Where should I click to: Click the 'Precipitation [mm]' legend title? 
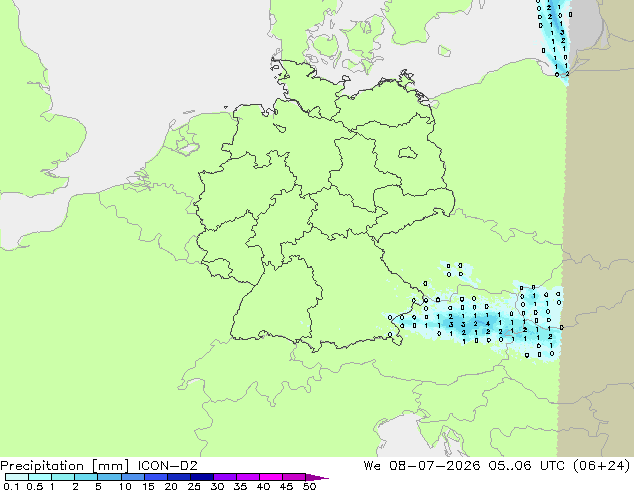click(65, 466)
